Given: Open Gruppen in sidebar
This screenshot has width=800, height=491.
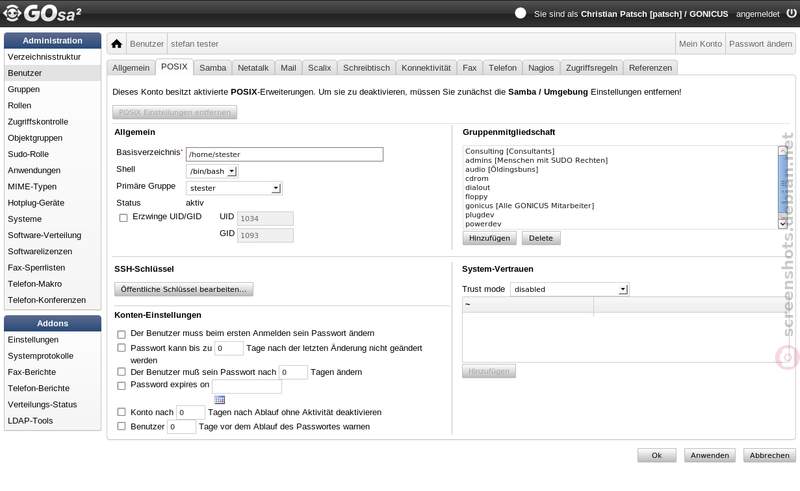Looking at the screenshot, I should click(x=53, y=89).
